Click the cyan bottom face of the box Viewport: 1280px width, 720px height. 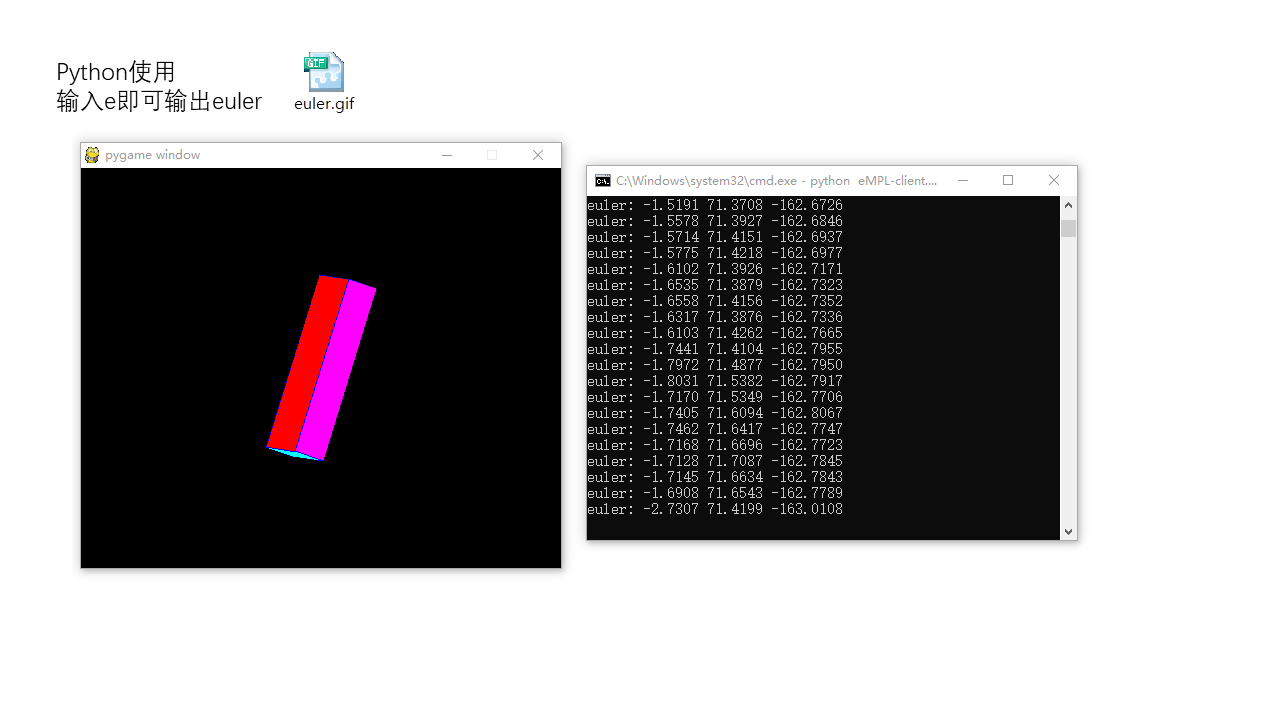[296, 454]
